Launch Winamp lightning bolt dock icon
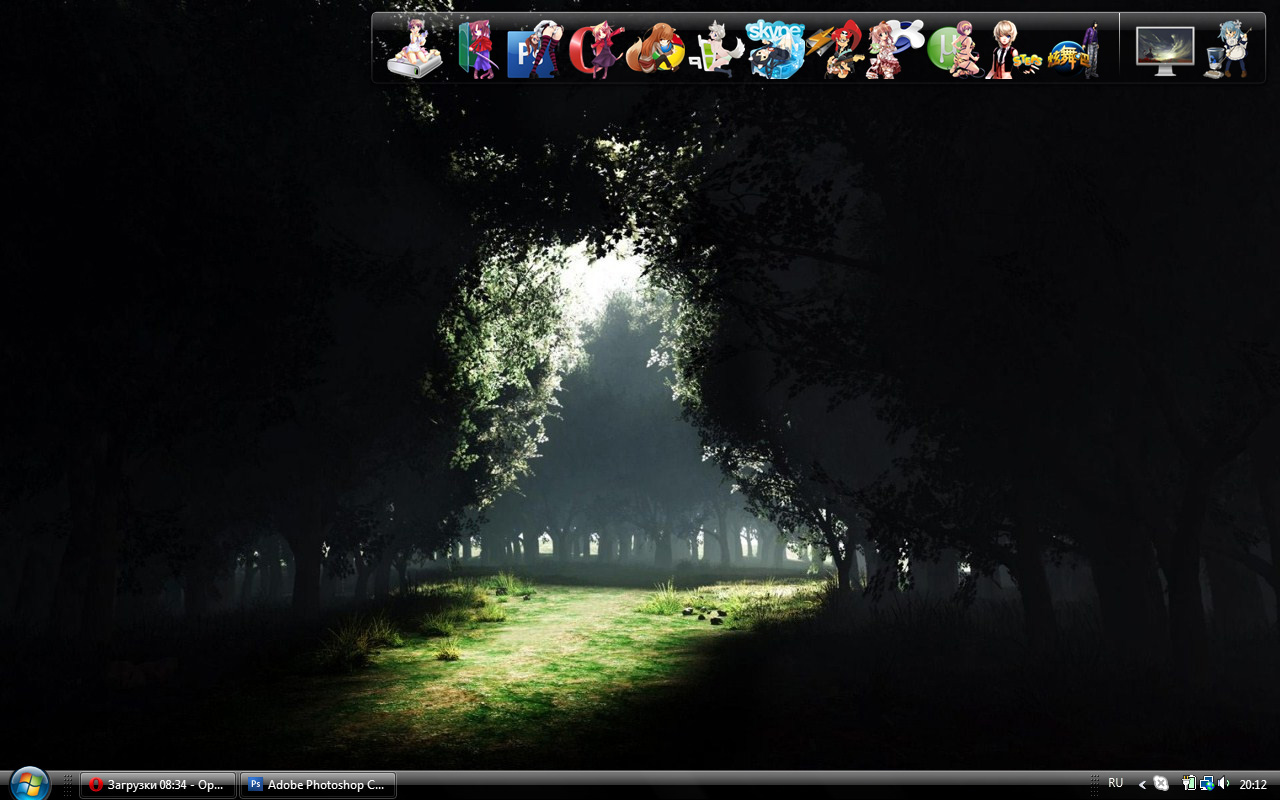 835,49
